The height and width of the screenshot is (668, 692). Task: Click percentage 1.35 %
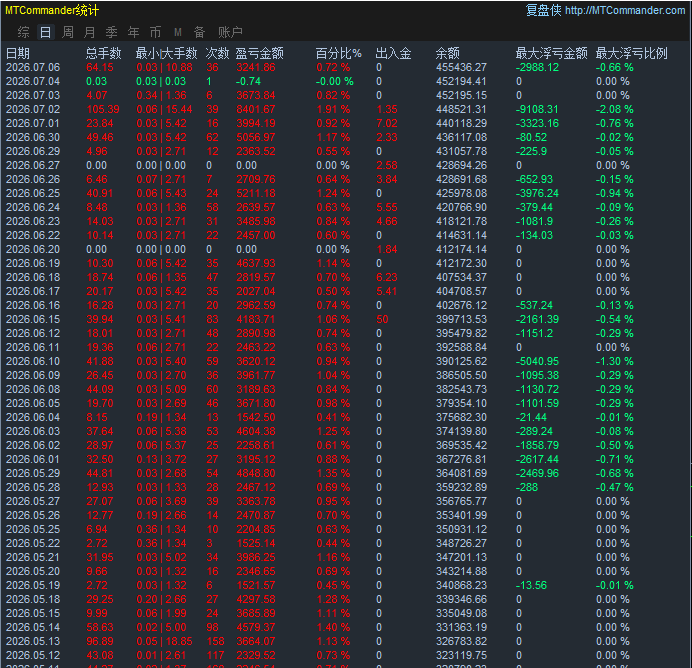tap(333, 473)
